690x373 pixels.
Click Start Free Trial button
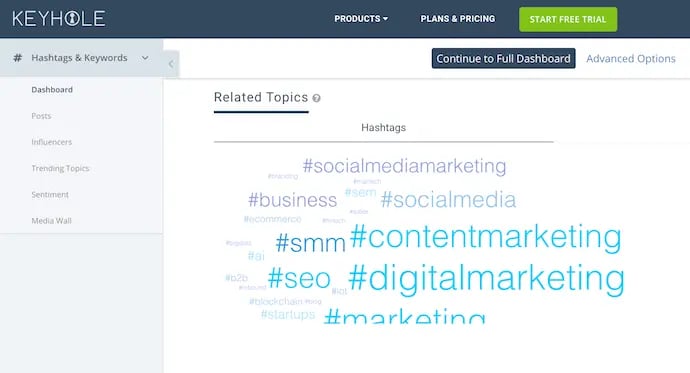click(568, 19)
